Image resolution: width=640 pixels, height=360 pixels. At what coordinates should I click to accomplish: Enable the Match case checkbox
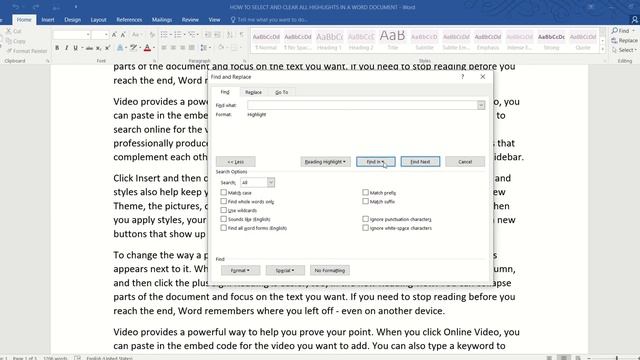click(x=223, y=192)
